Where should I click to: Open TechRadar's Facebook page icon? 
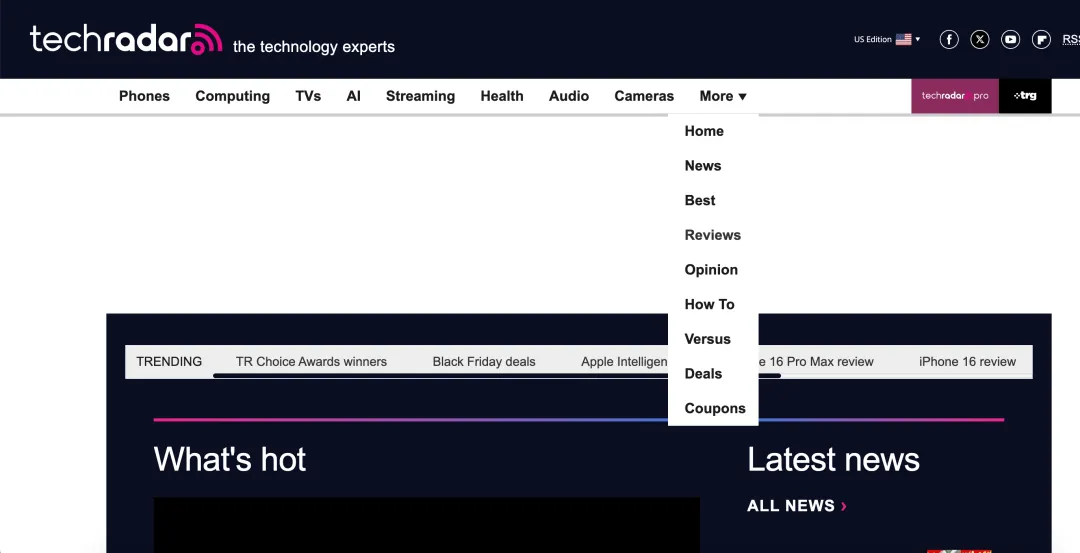click(949, 40)
